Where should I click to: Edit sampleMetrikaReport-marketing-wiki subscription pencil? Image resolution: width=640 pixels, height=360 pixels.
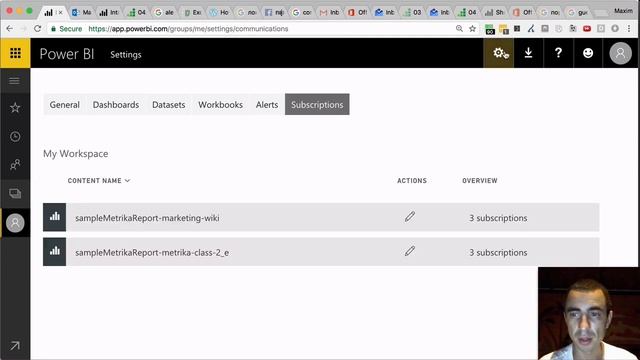[410, 217]
